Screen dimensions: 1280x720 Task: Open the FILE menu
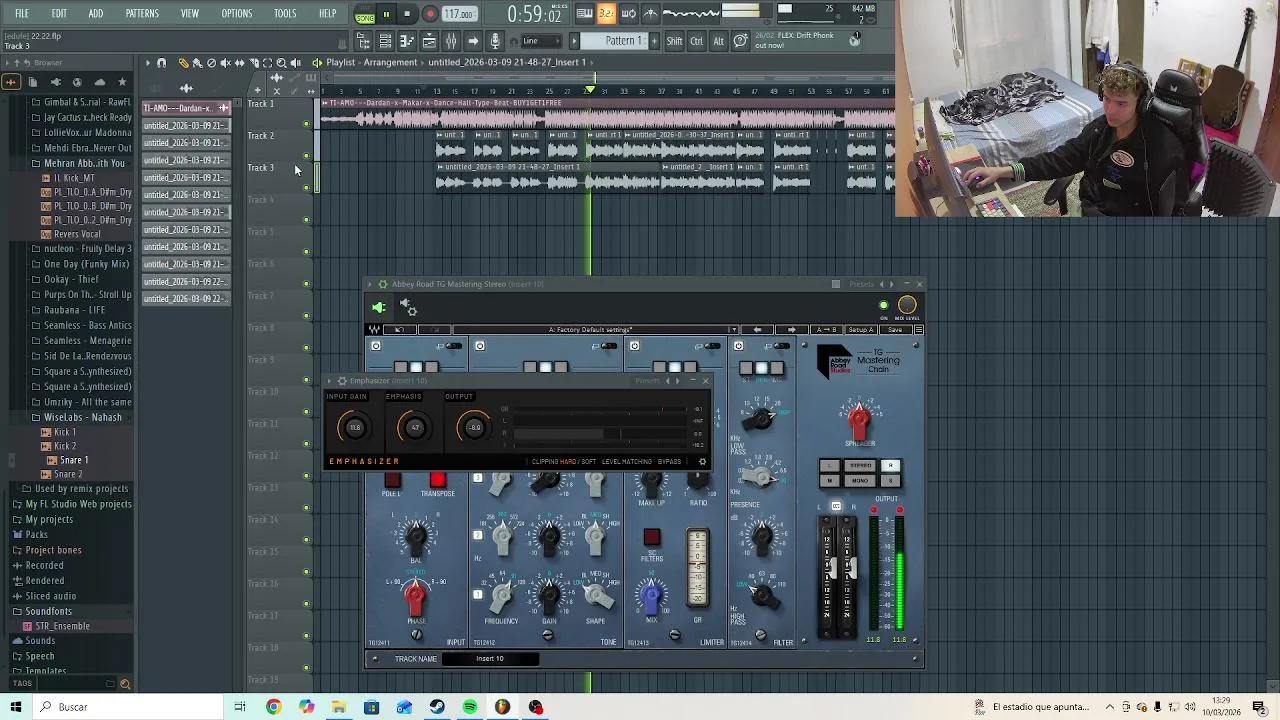[x=21, y=14]
